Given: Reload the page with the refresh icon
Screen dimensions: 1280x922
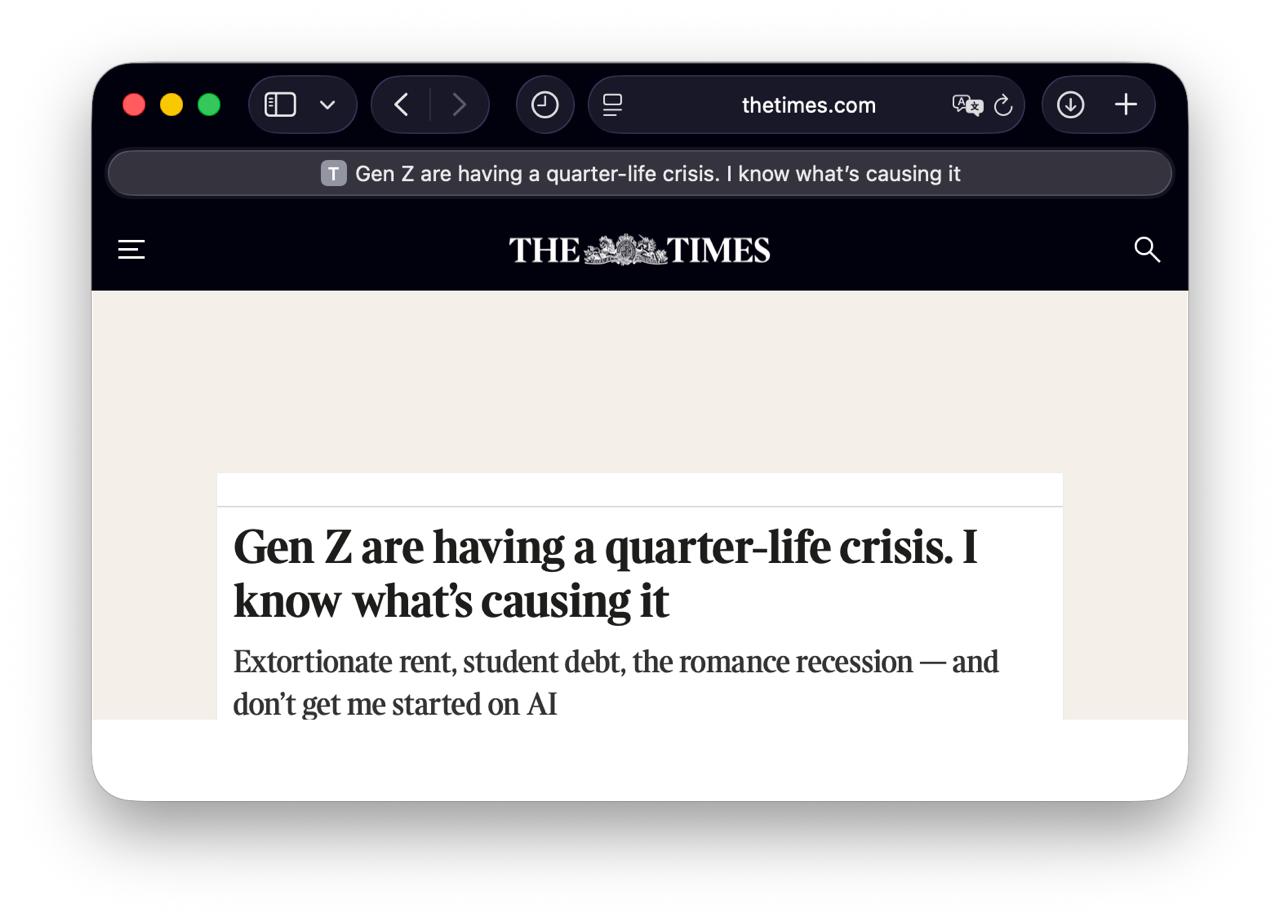Looking at the screenshot, I should tap(1003, 105).
